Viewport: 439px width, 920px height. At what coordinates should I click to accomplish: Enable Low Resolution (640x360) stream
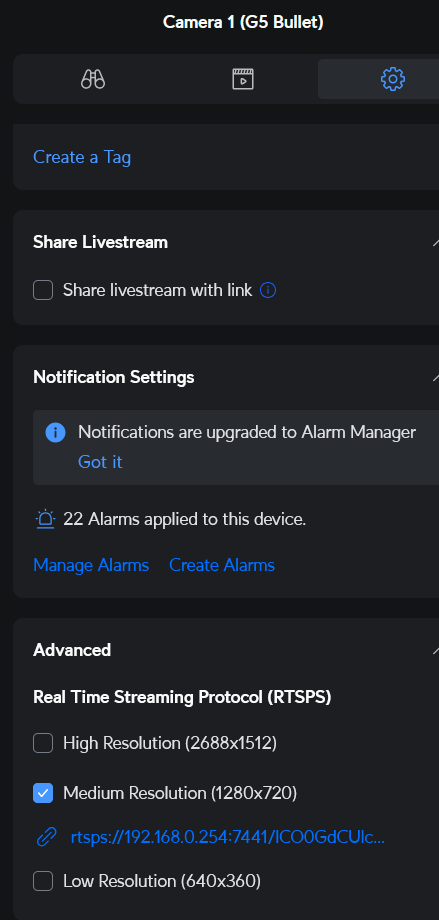43,881
